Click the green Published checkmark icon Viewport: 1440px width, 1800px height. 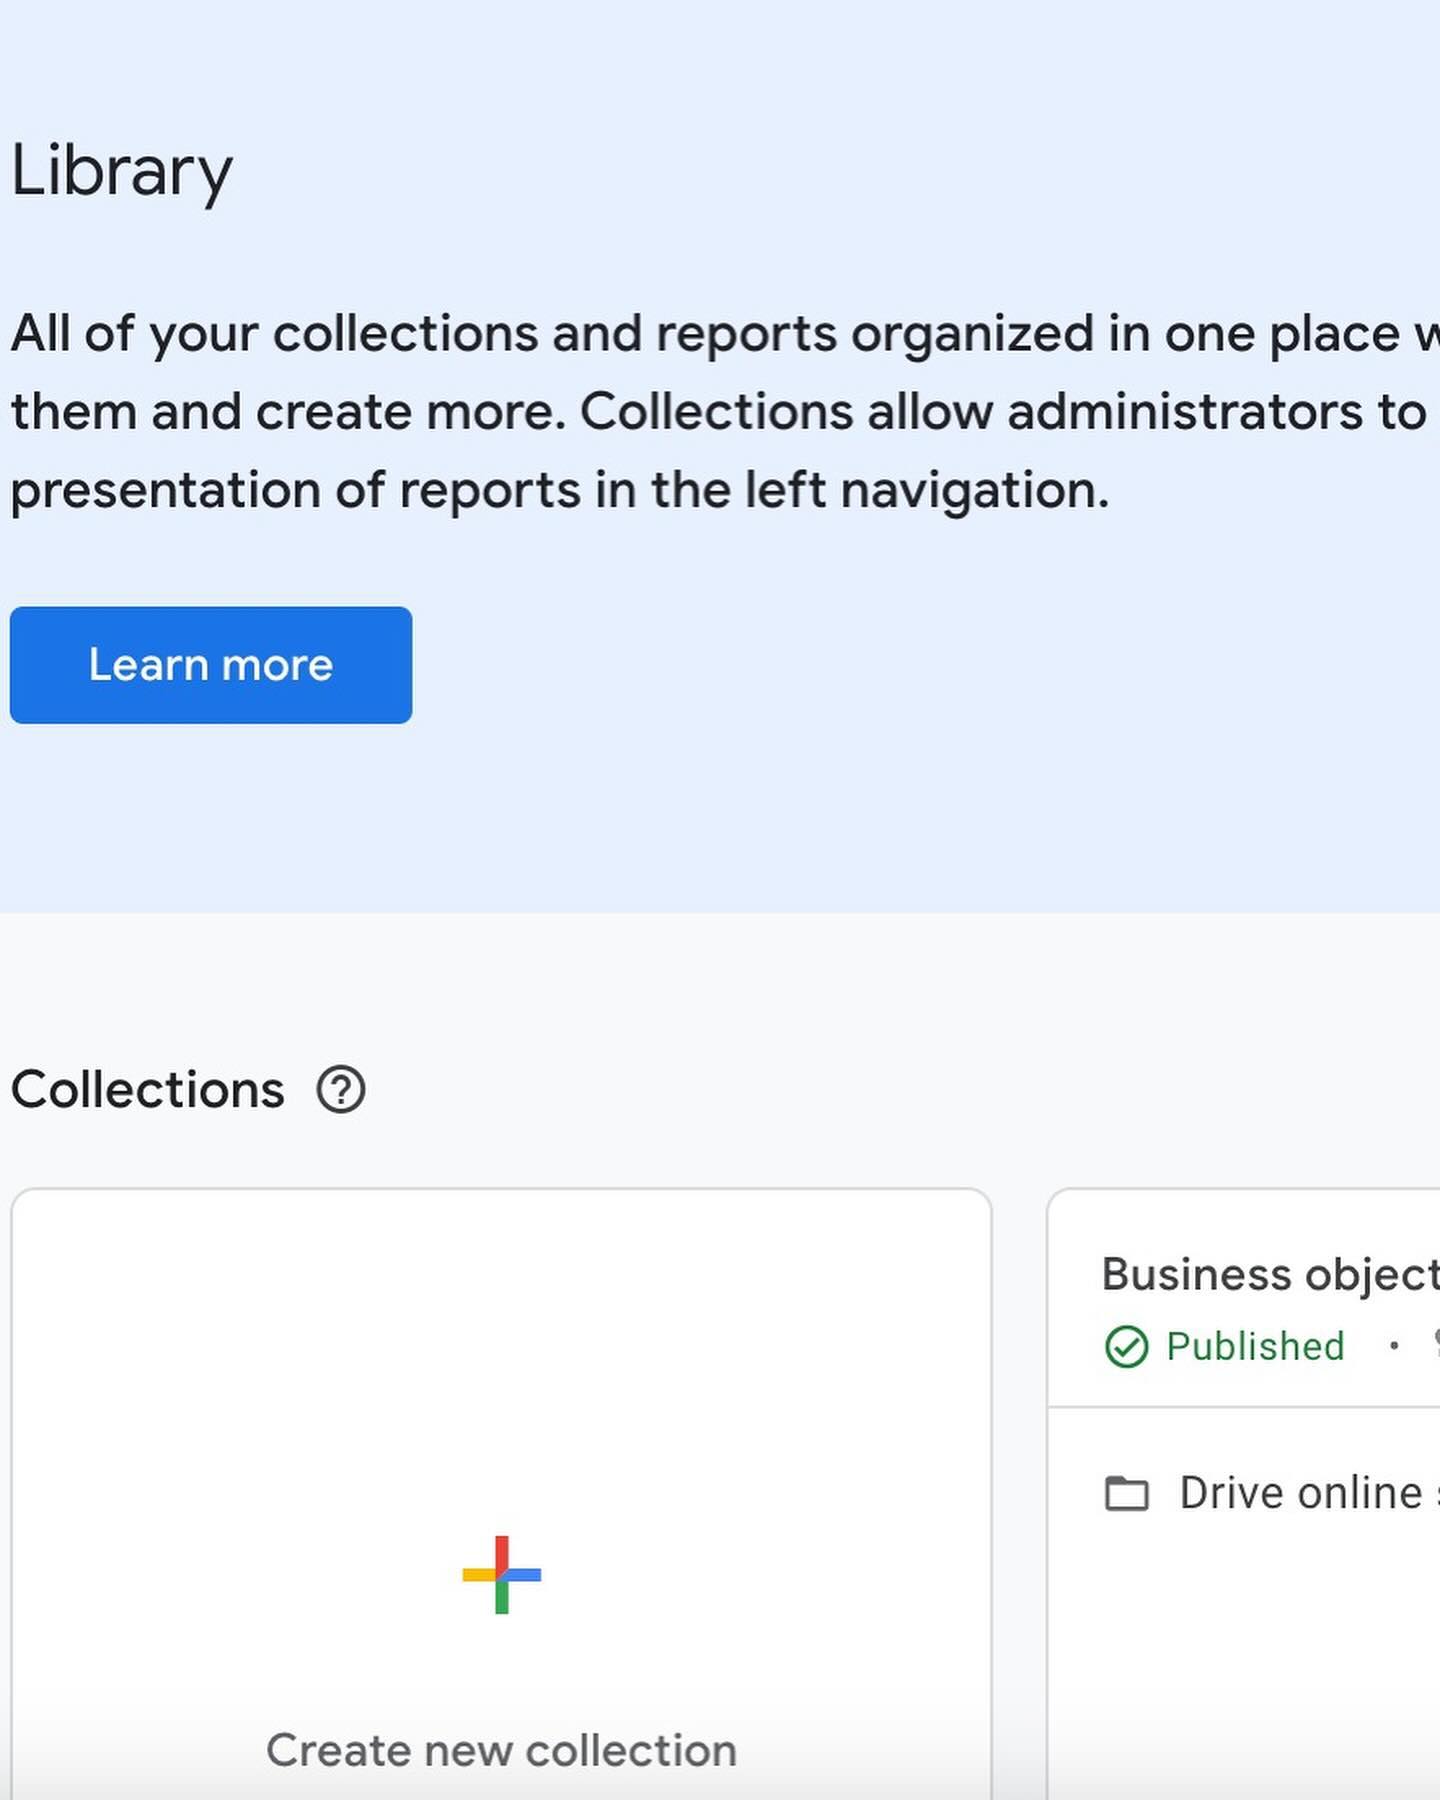1127,1347
